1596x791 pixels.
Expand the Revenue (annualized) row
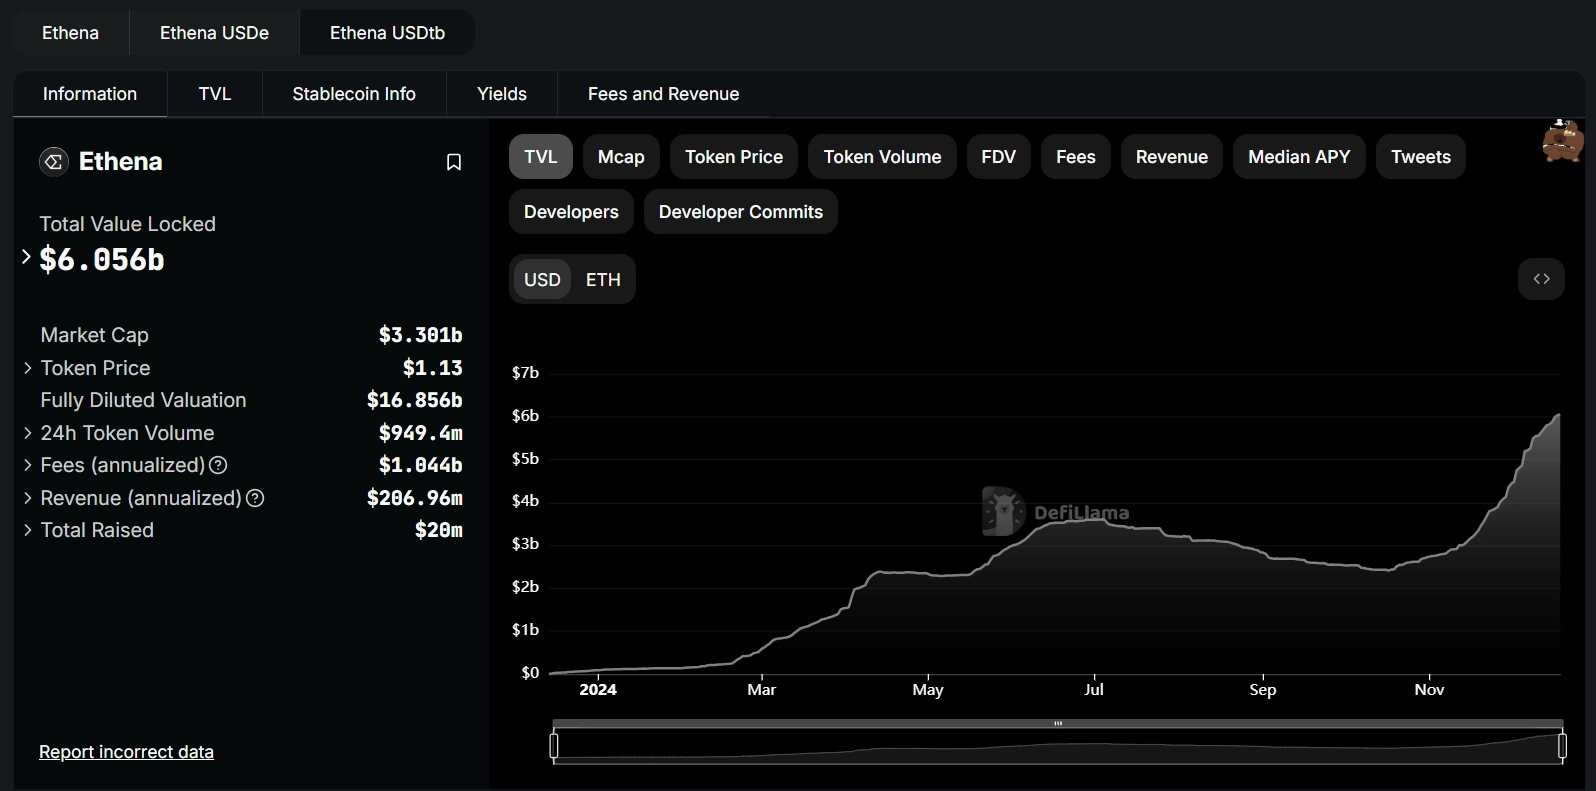(x=28, y=498)
